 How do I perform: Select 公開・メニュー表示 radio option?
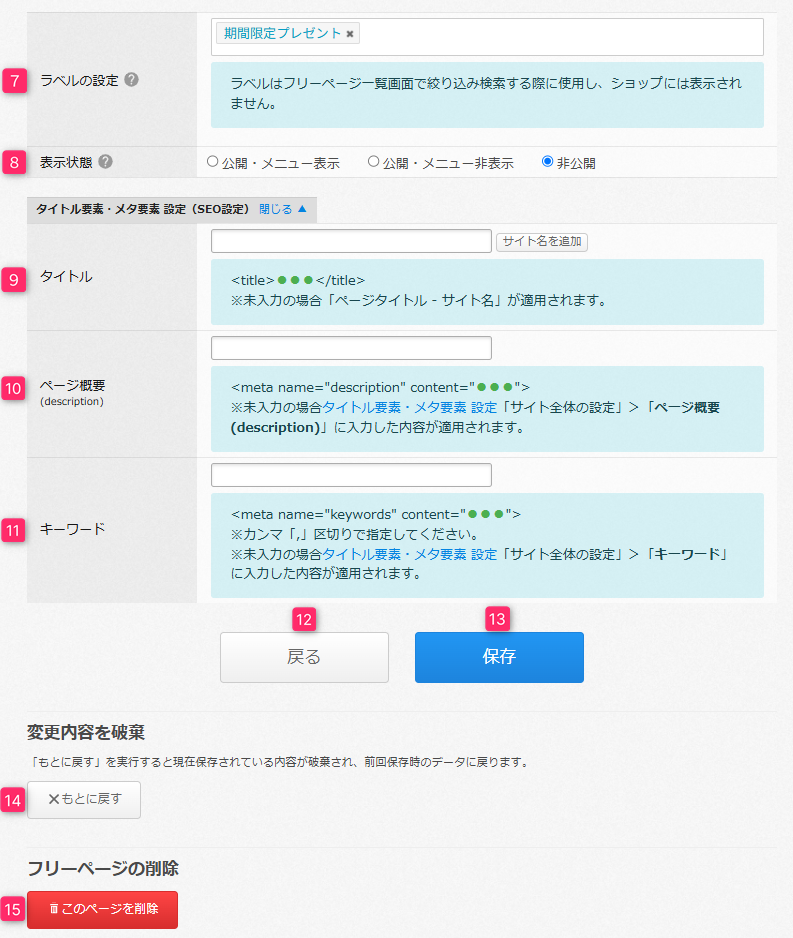coord(212,161)
